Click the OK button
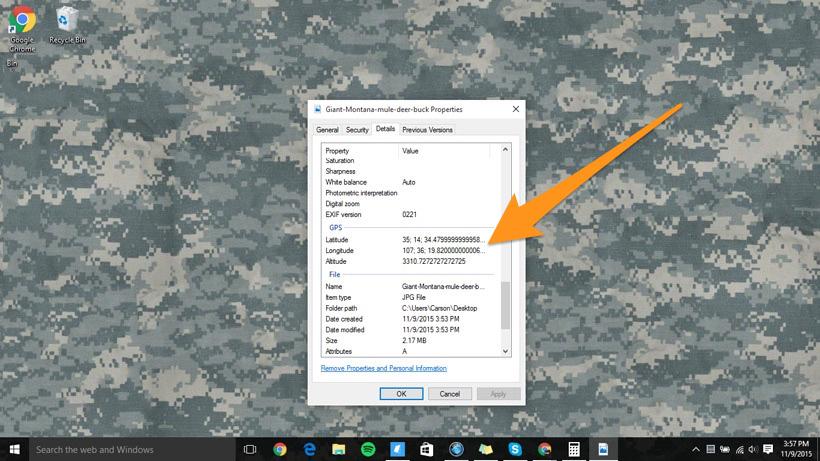 pyautogui.click(x=401, y=394)
